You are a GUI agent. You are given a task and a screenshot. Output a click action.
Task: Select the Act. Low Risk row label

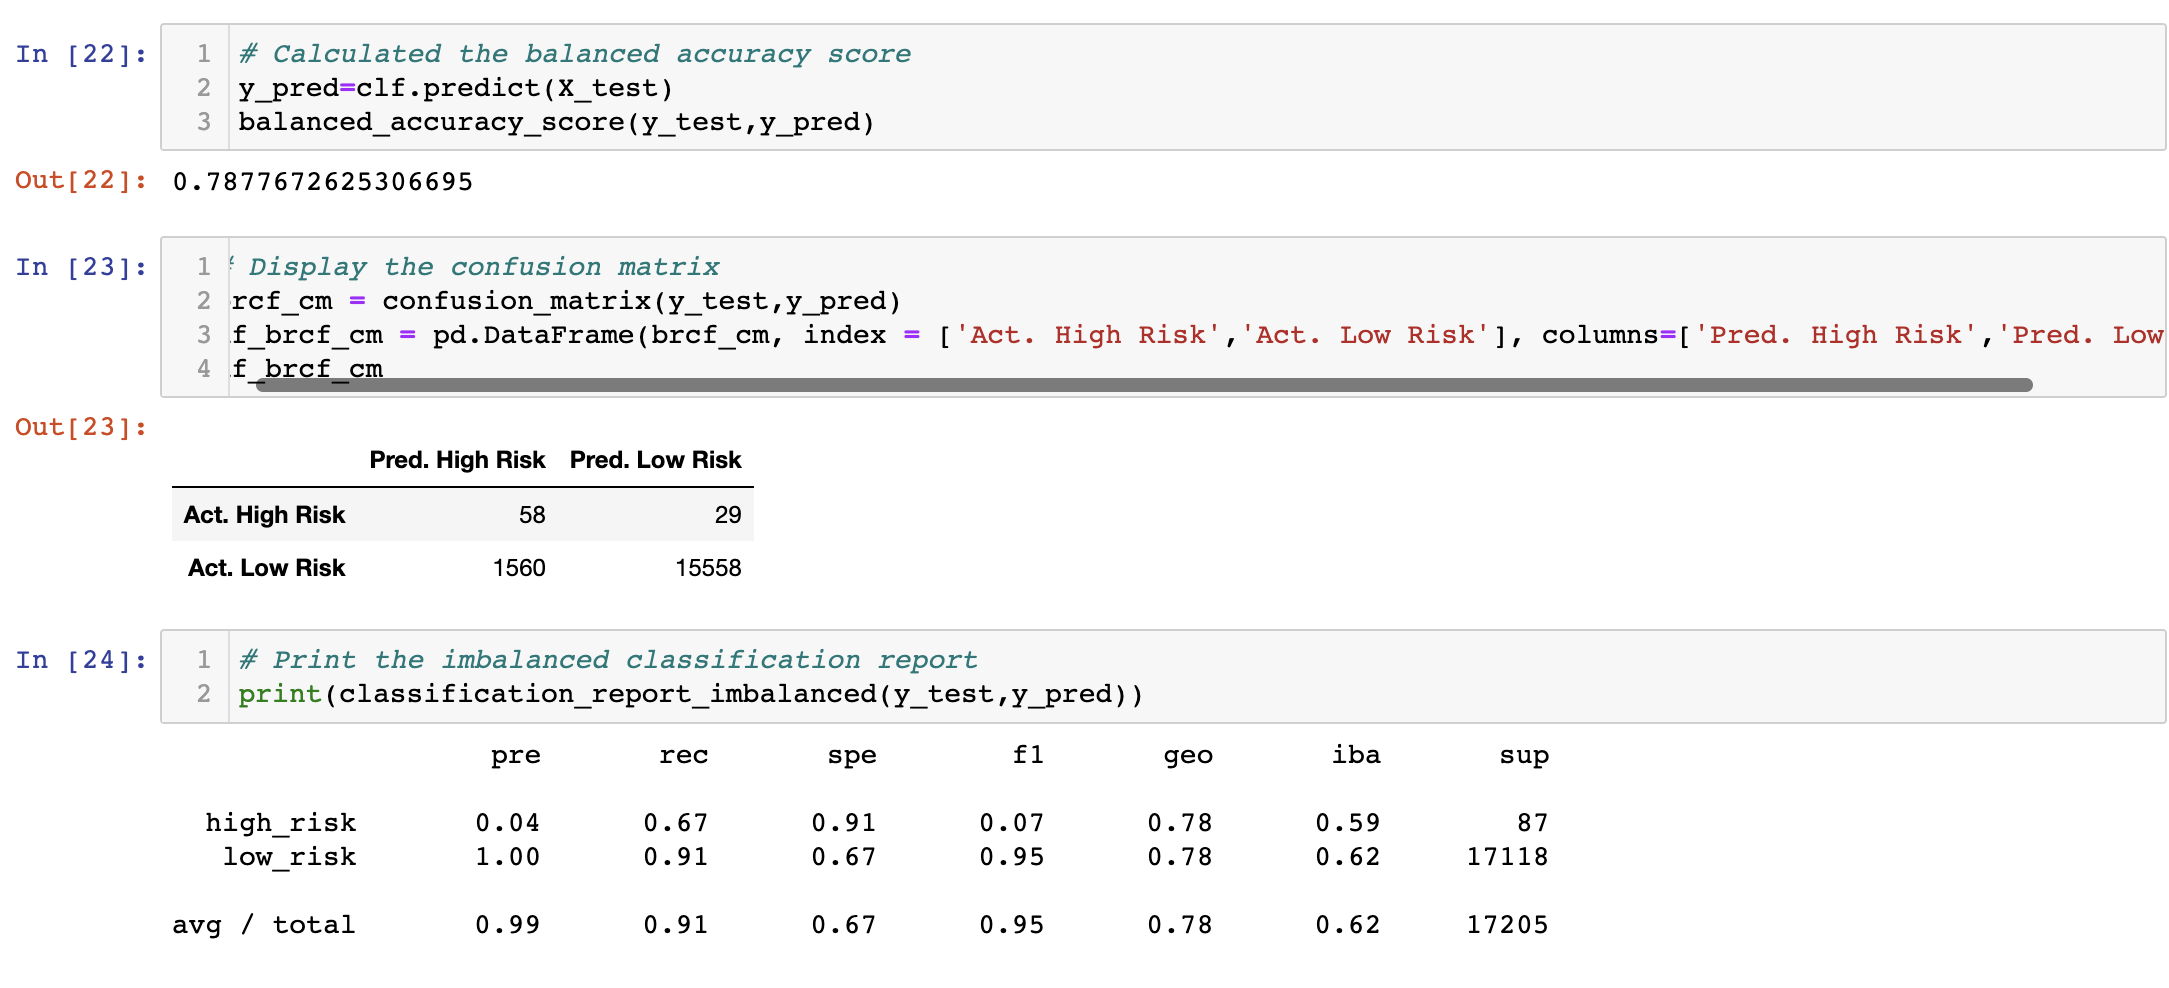click(265, 567)
